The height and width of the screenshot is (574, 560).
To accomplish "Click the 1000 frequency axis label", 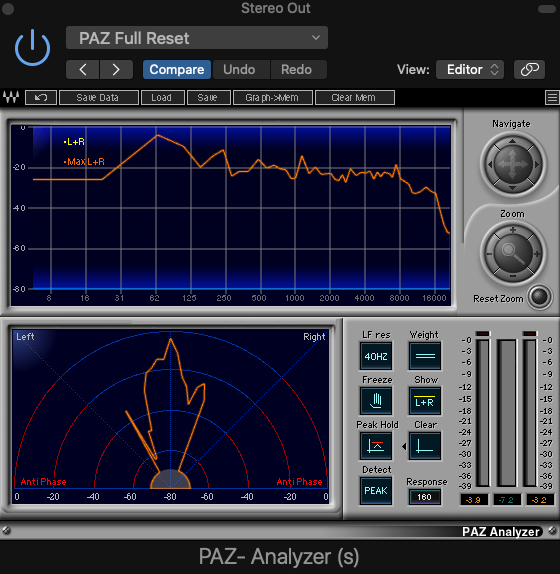I will pyautogui.click(x=295, y=298).
